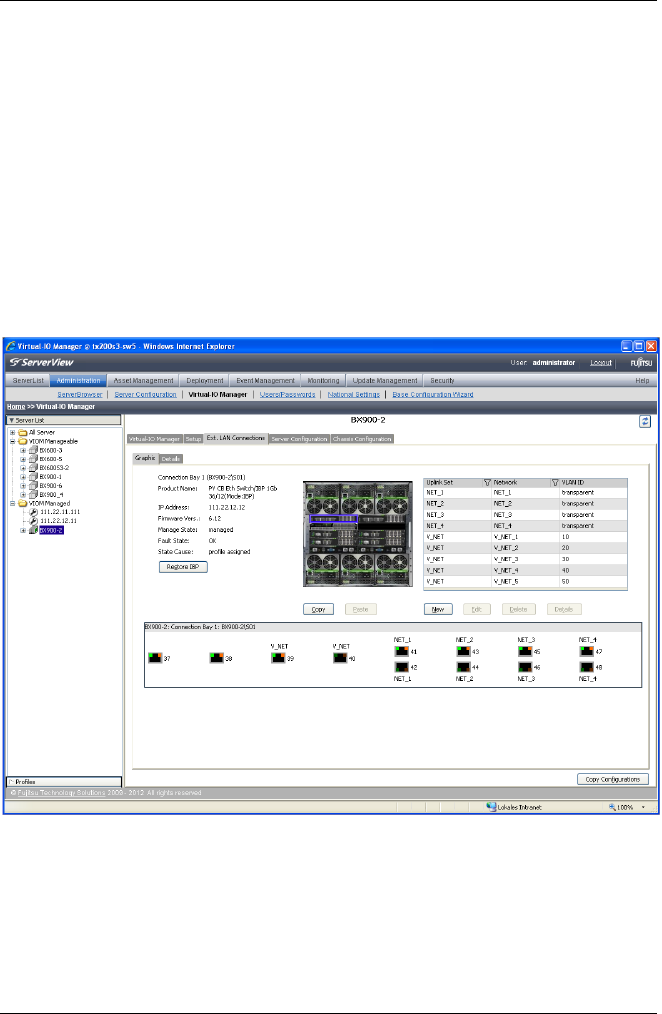This screenshot has width=662, height=1014.
Task: Select port 38 icon in Connection Bay
Action: [217, 658]
